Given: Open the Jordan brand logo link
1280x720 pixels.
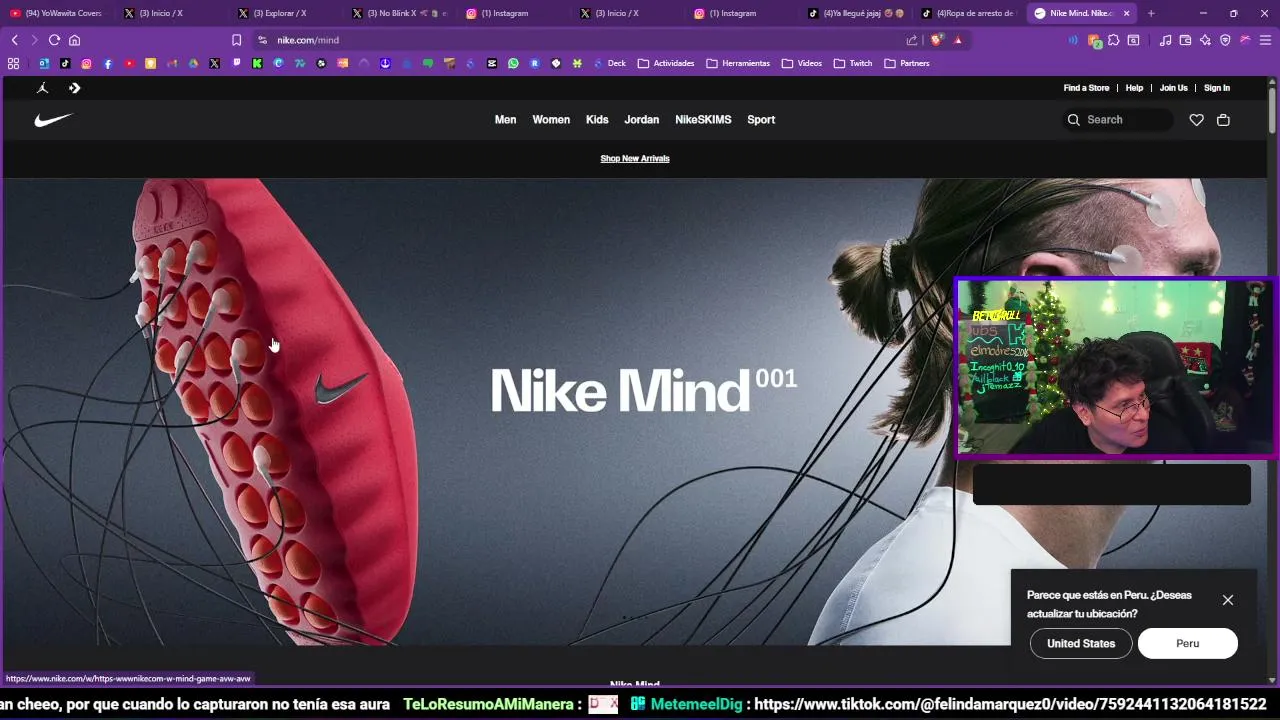Looking at the screenshot, I should point(43,88).
